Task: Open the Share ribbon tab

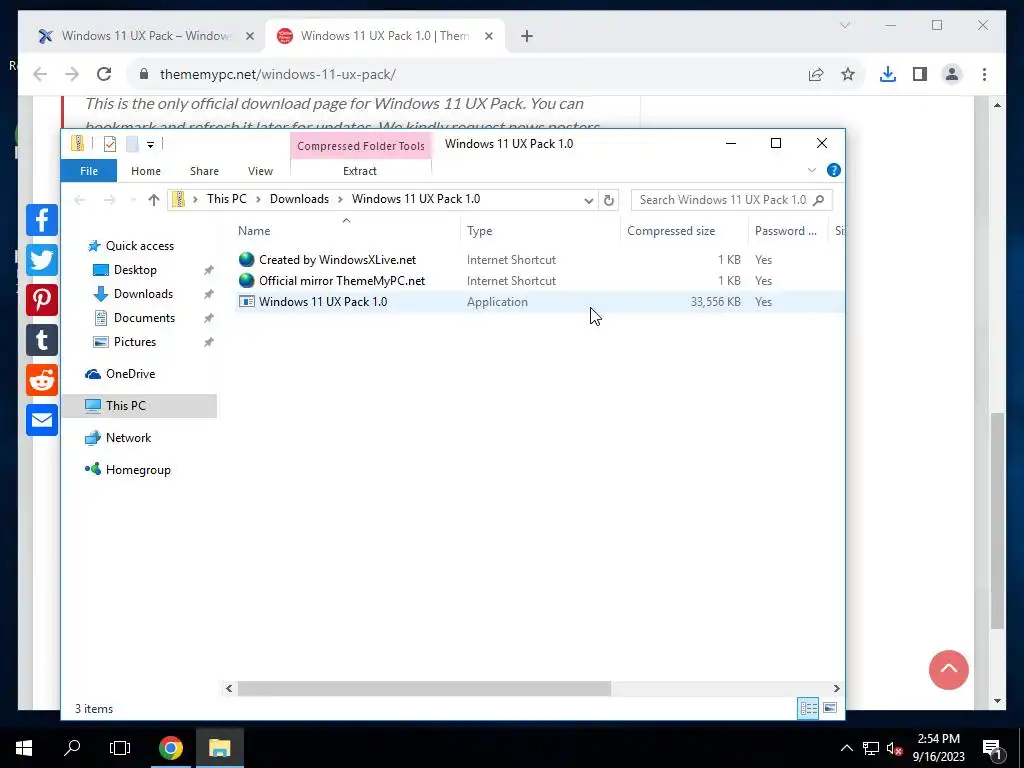Action: (204, 171)
